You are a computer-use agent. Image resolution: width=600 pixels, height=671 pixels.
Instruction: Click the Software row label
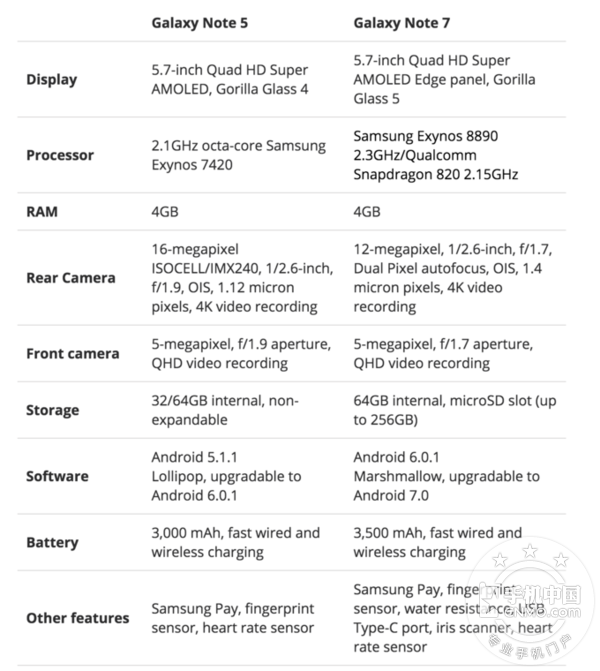coord(57,476)
